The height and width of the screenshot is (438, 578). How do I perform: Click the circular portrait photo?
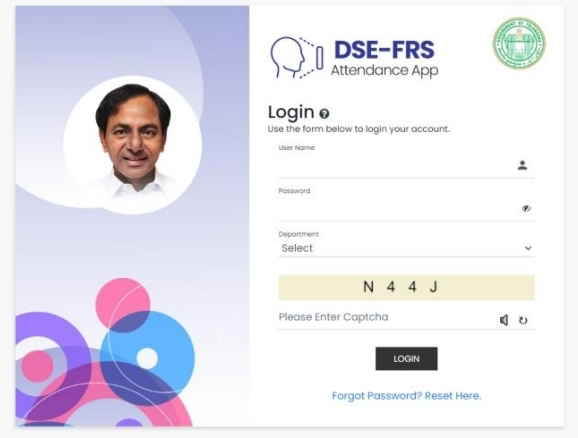pyautogui.click(x=133, y=145)
